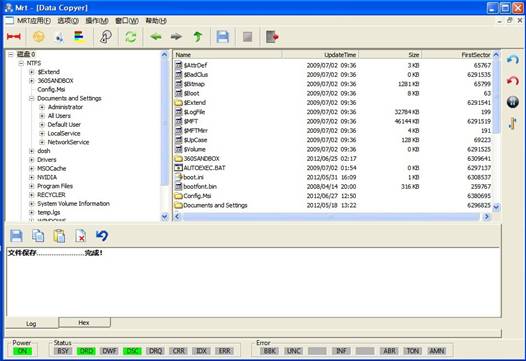Sort by the UpdateTime column header
Image resolution: width=526 pixels, height=361 pixels.
320,55
